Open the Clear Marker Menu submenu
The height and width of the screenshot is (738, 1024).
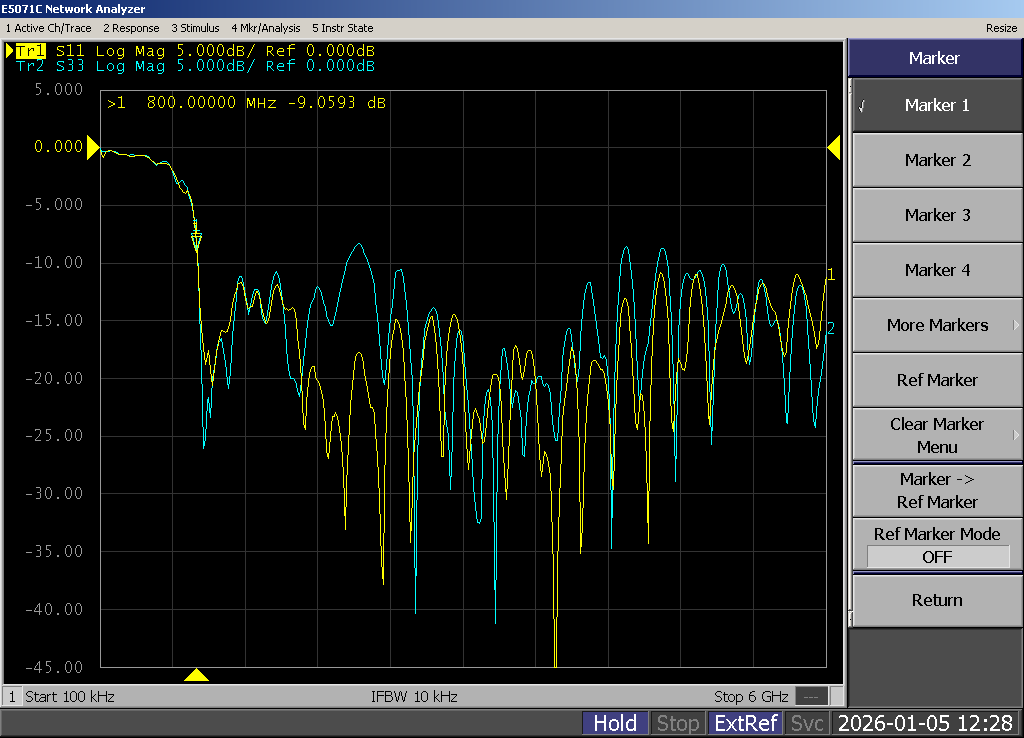click(x=936, y=435)
